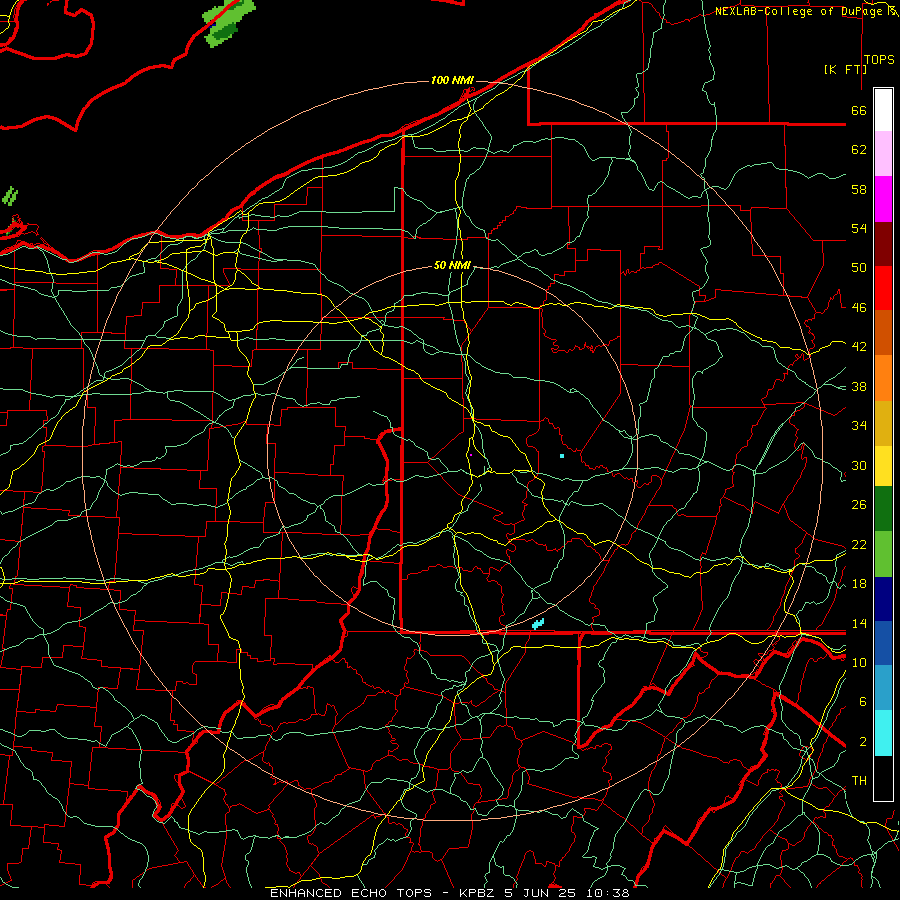Click the "54" legend label
900x900 pixels.
pyautogui.click(x=859, y=228)
